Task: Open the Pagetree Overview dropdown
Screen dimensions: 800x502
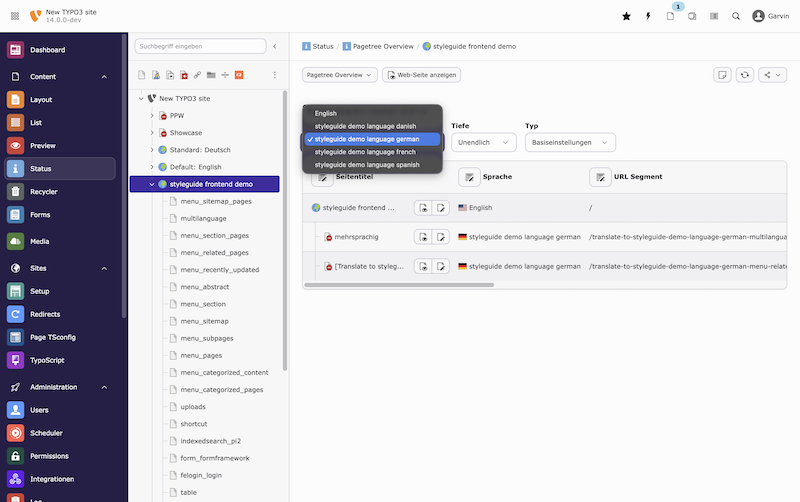Action: pyautogui.click(x=339, y=75)
